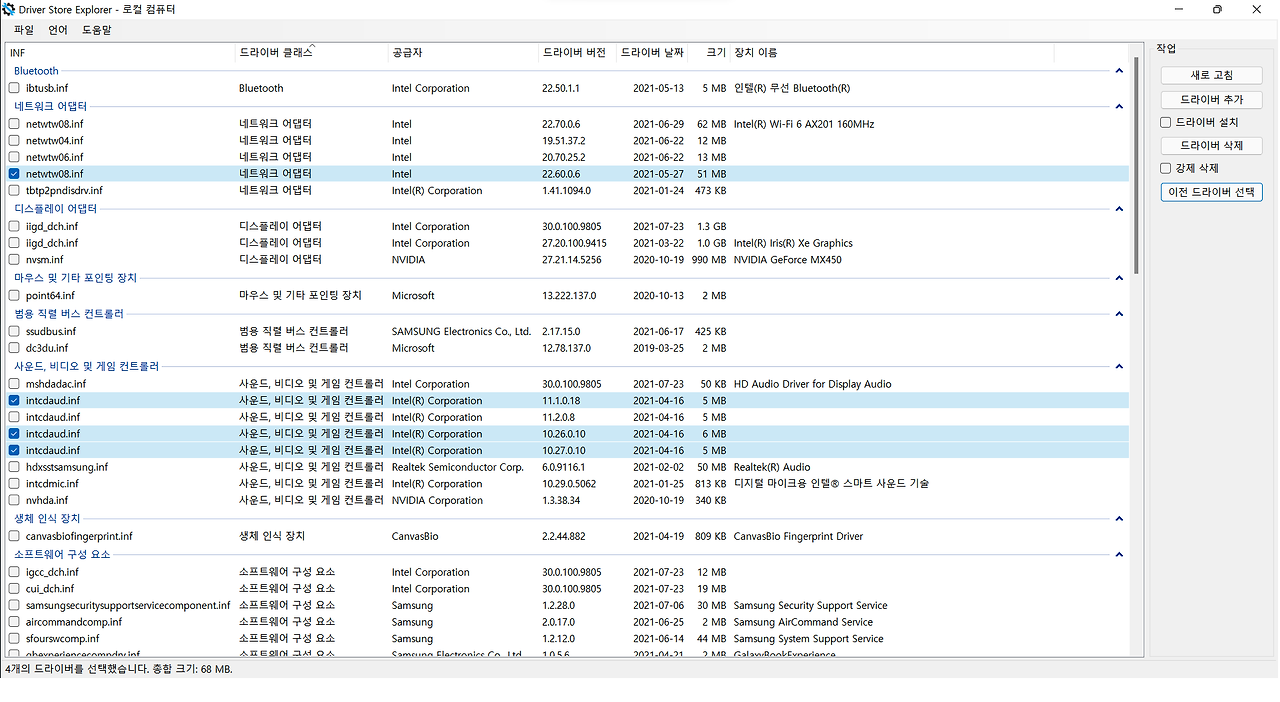Screen dimensions: 1280x702
Task: Enable the 드라이버 설치 checkbox
Action: click(1165, 122)
